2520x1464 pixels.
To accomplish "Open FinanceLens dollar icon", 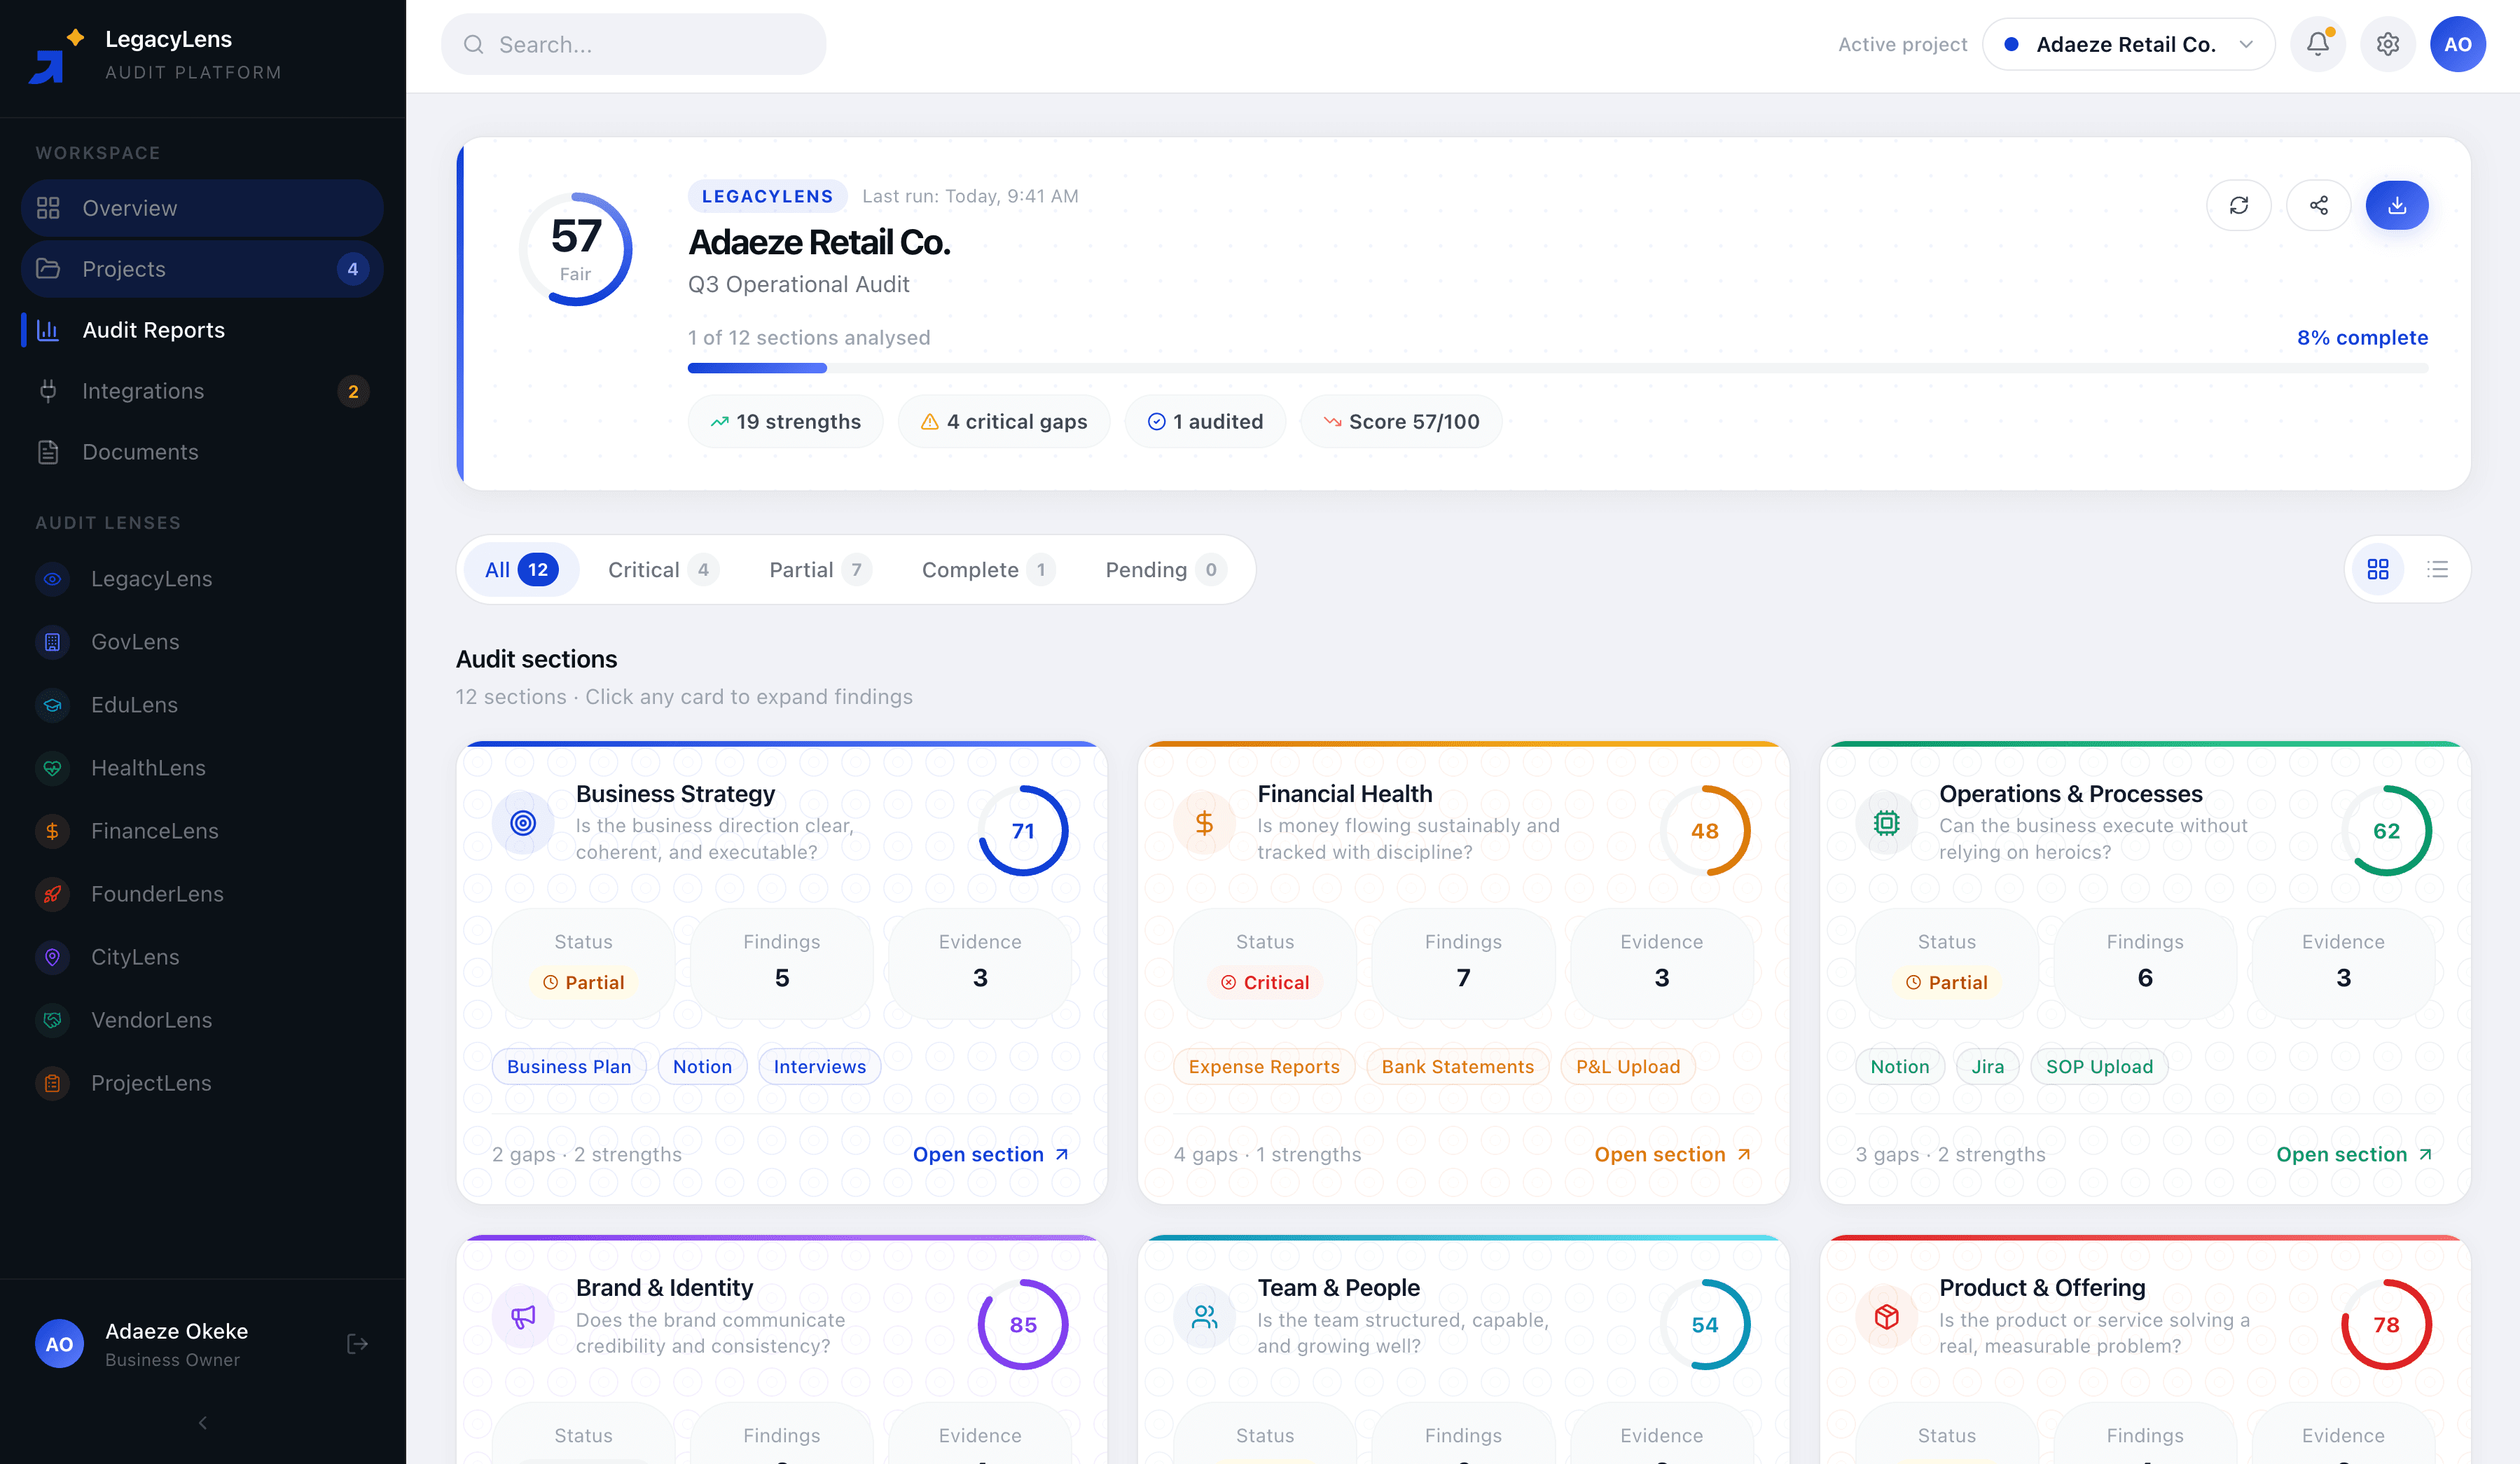I will [52, 831].
